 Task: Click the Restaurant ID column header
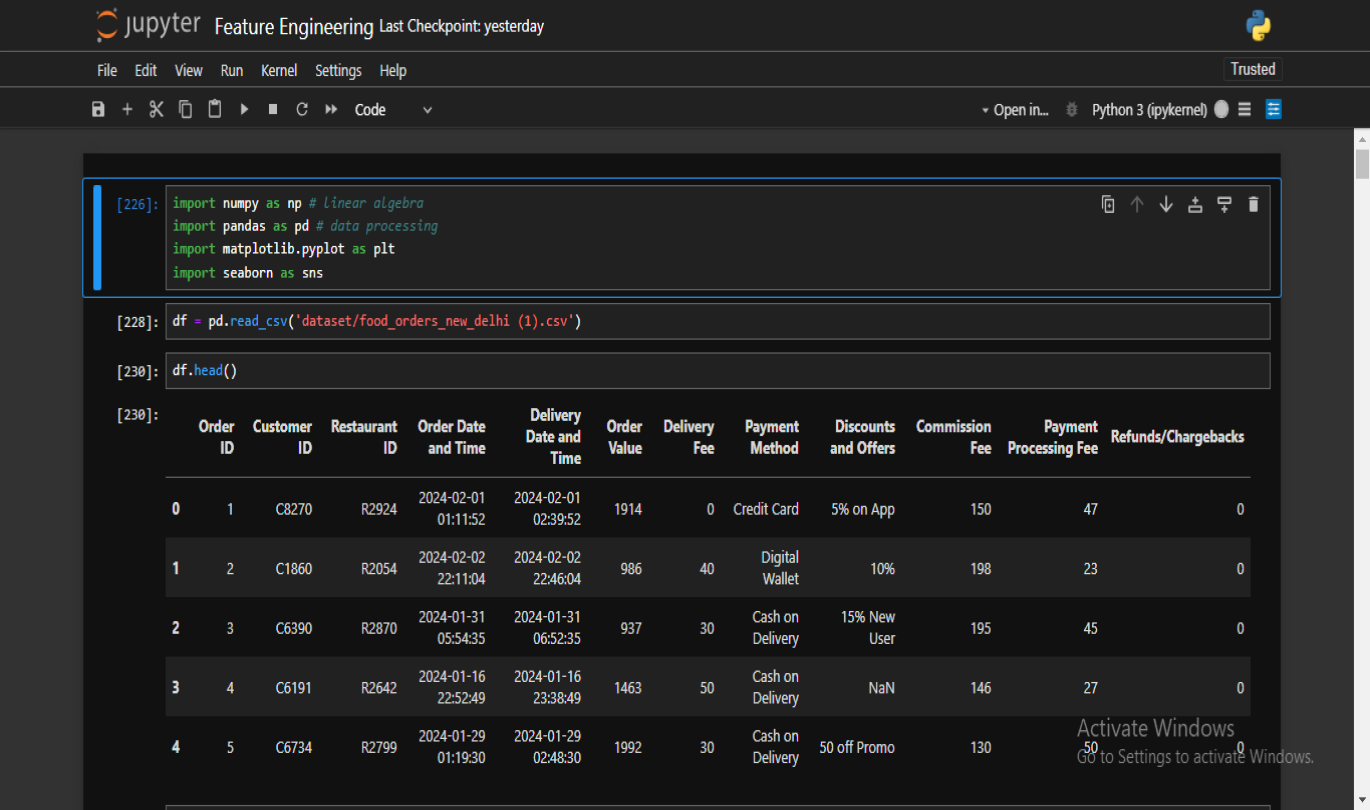[x=364, y=437]
